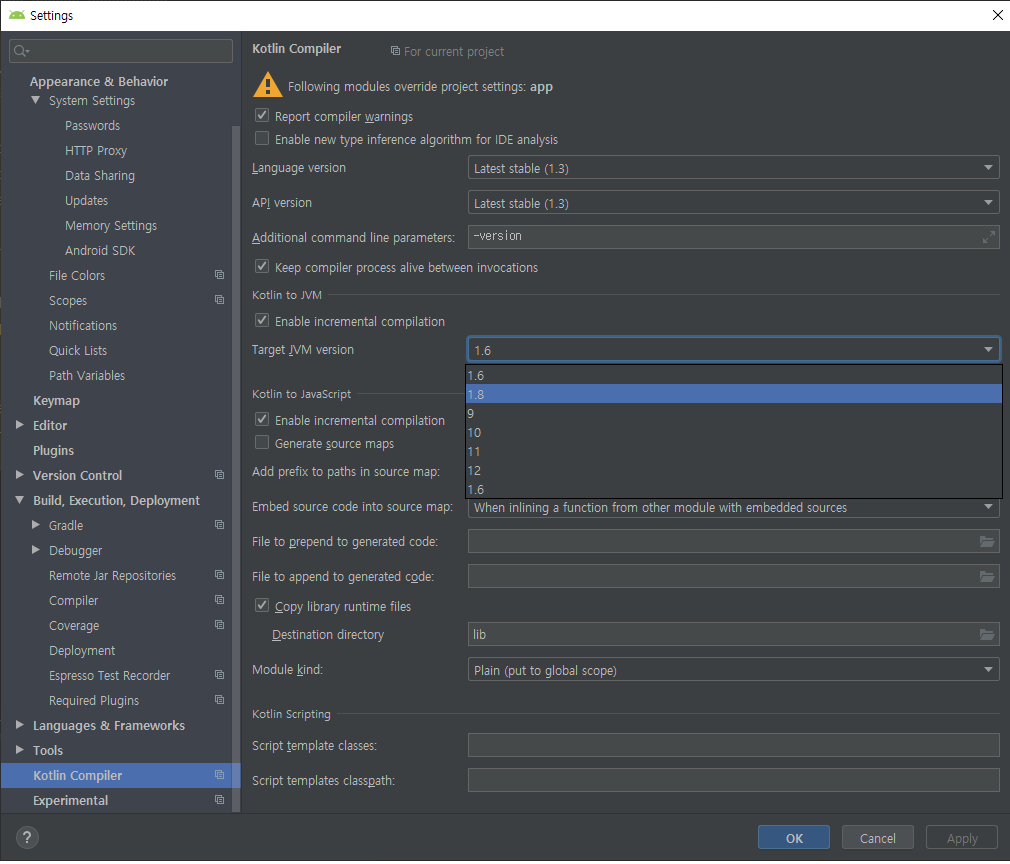The width and height of the screenshot is (1010, 864).
Task: Open Path Variables settings page
Action: pos(87,375)
